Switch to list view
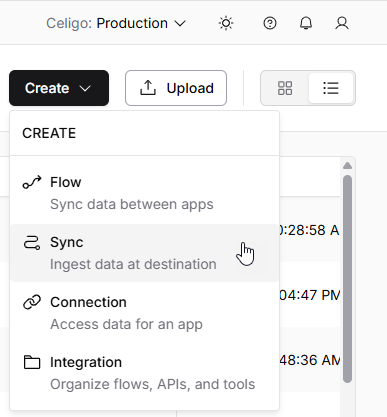This screenshot has height=417, width=387. 331,88
